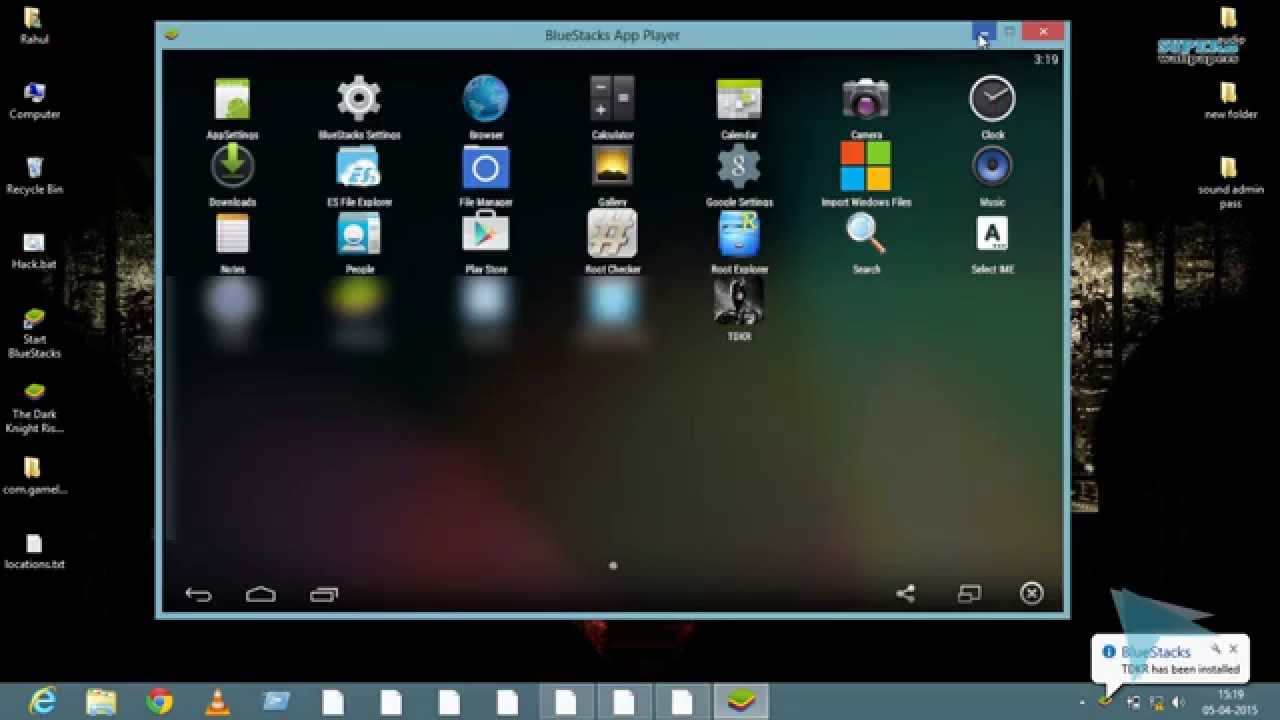Launch Import Windows Files app
This screenshot has width=1280, height=720.
(866, 167)
